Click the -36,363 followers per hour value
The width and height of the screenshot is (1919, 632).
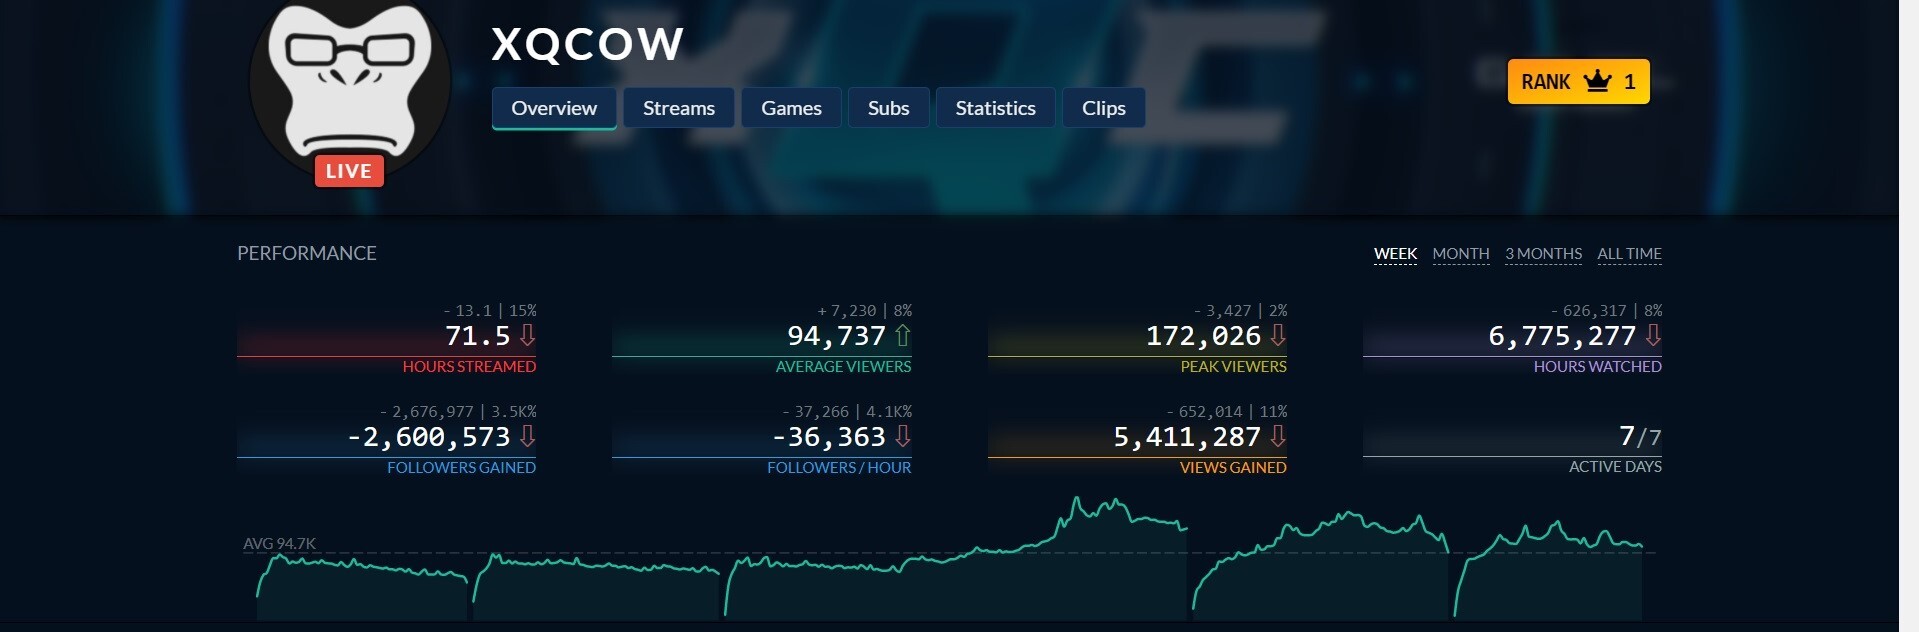pyautogui.click(x=829, y=437)
